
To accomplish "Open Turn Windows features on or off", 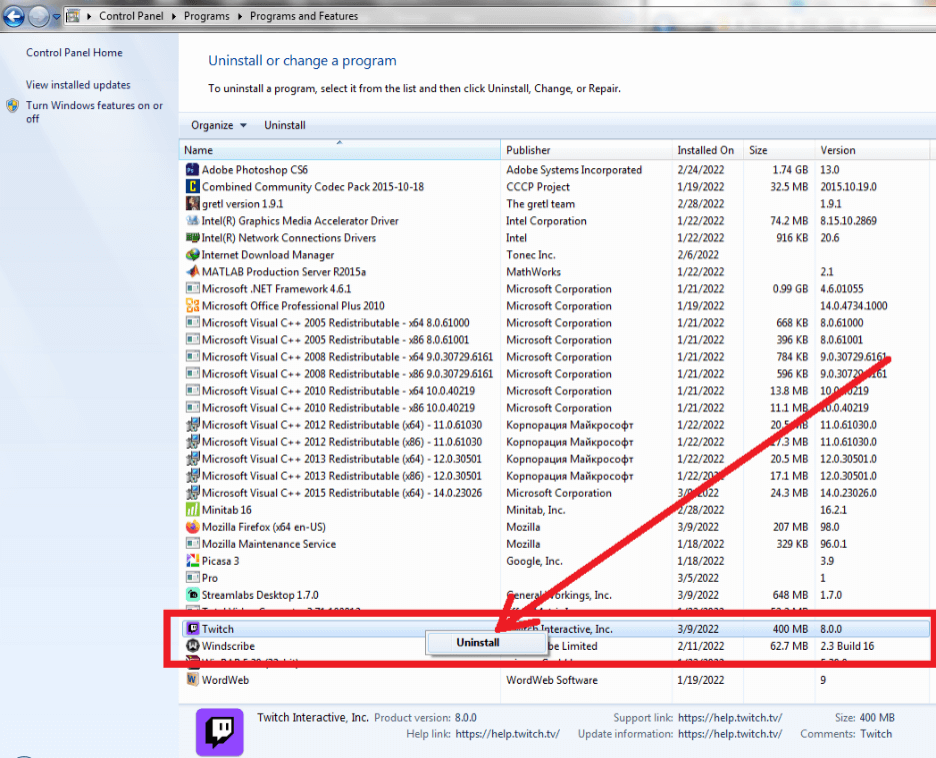I will pyautogui.click(x=94, y=112).
